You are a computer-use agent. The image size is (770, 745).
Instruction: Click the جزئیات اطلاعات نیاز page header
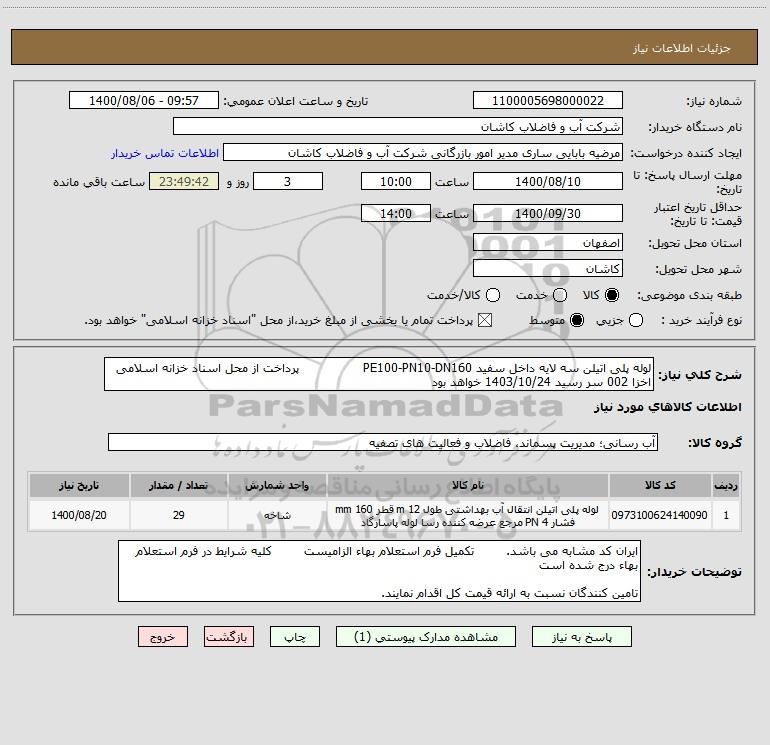682,48
